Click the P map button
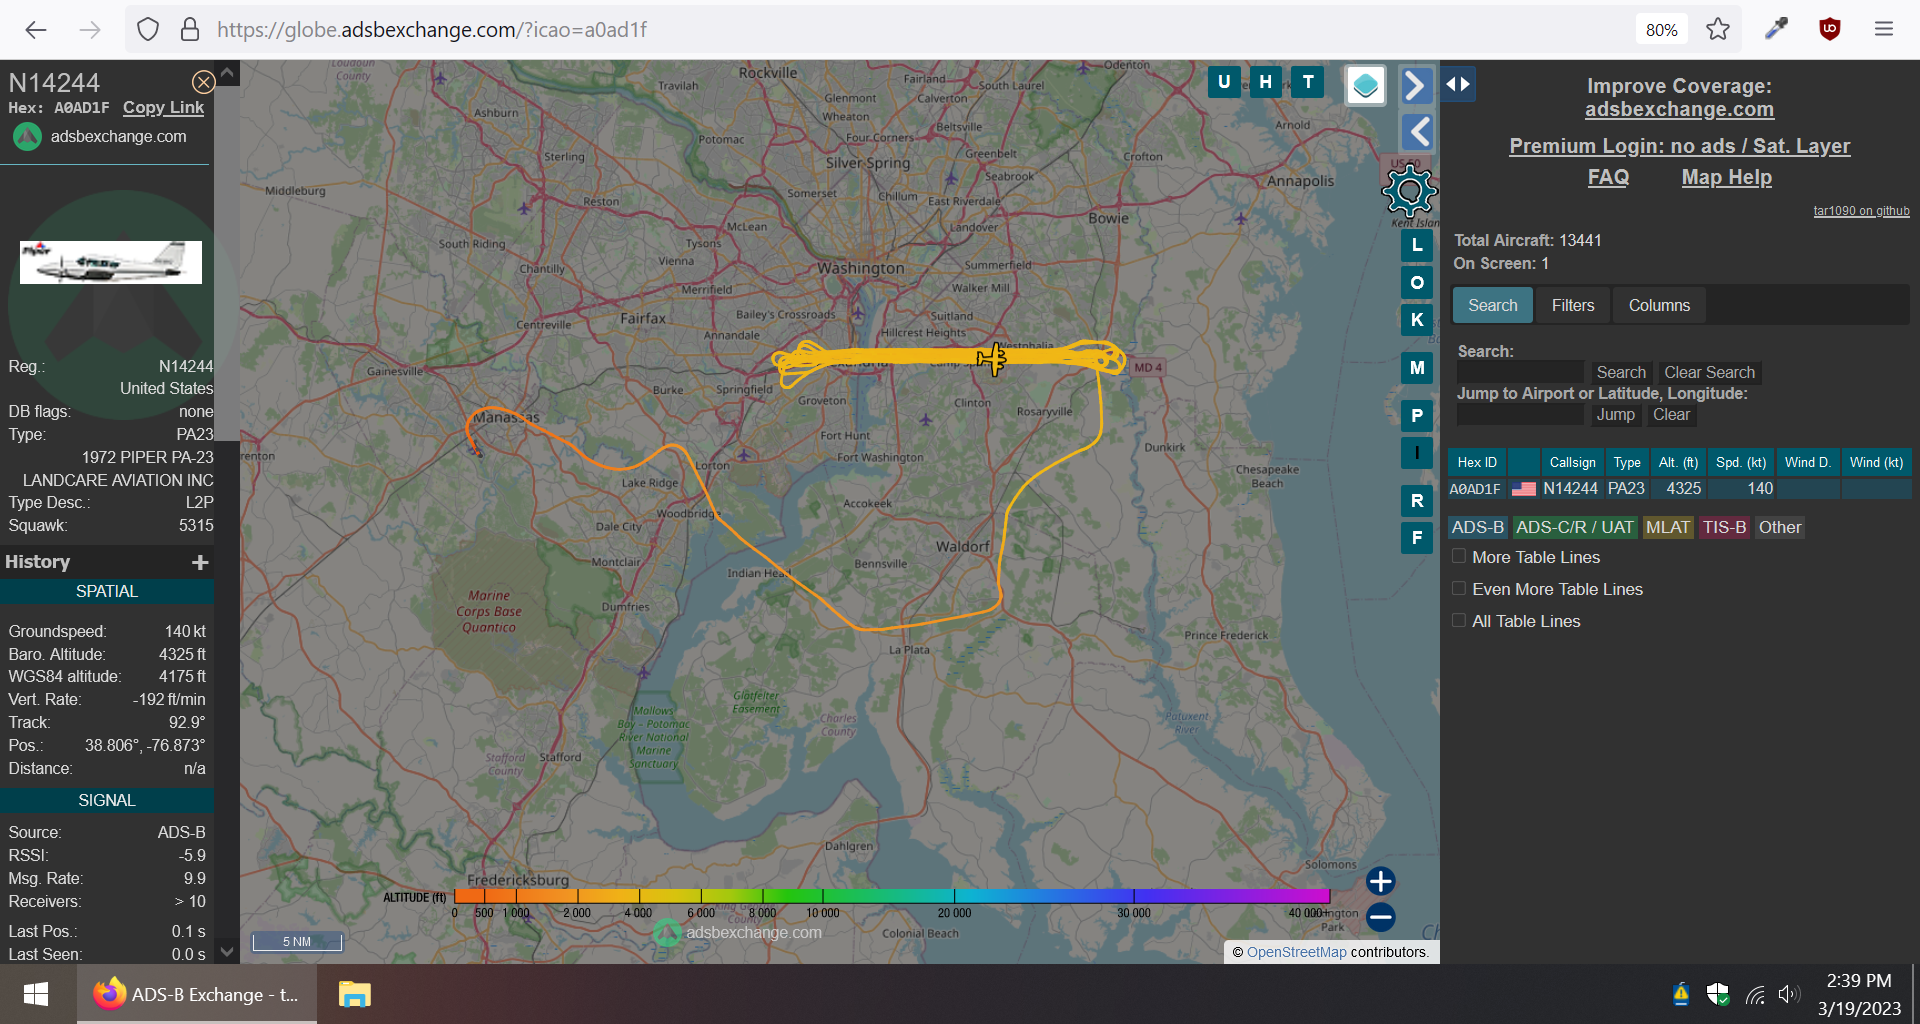Screen dimensions: 1920x1024 [x=1417, y=416]
